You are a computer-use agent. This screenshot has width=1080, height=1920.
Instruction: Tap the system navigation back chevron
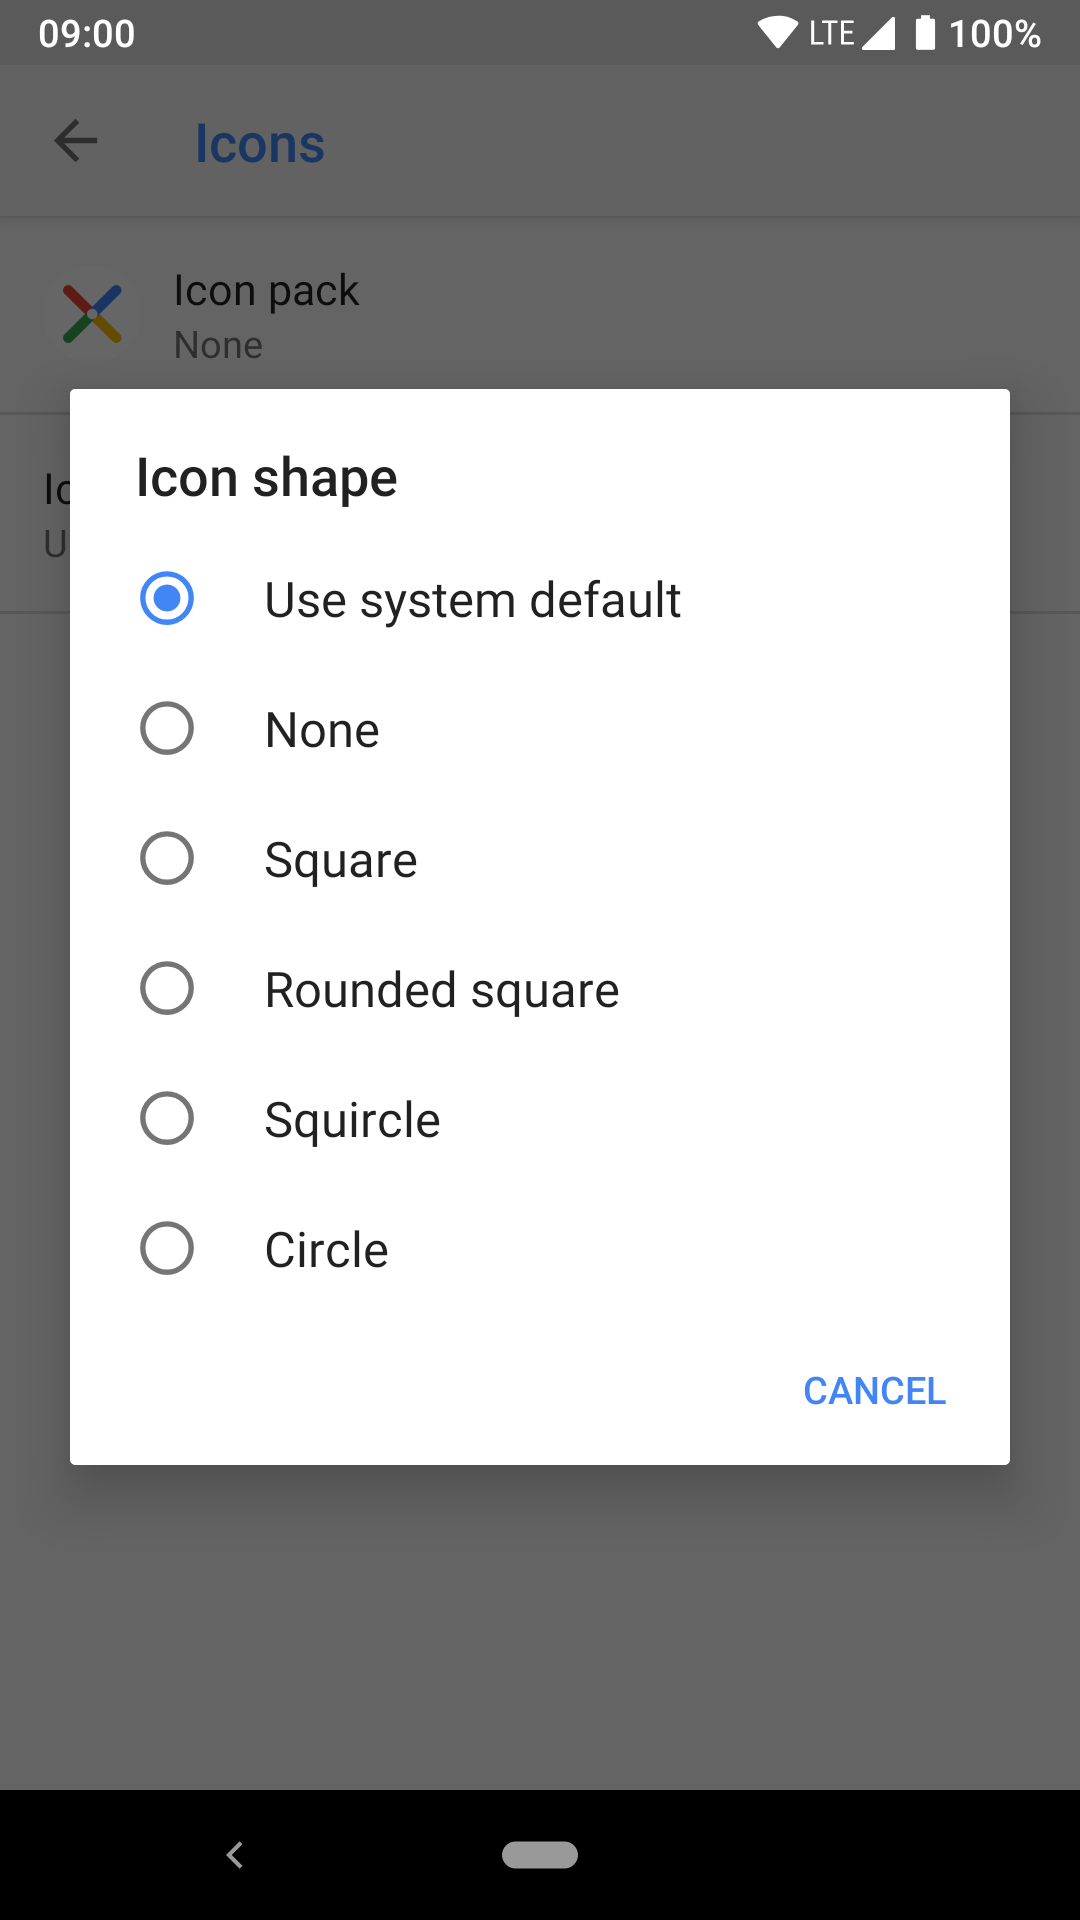click(x=235, y=1855)
